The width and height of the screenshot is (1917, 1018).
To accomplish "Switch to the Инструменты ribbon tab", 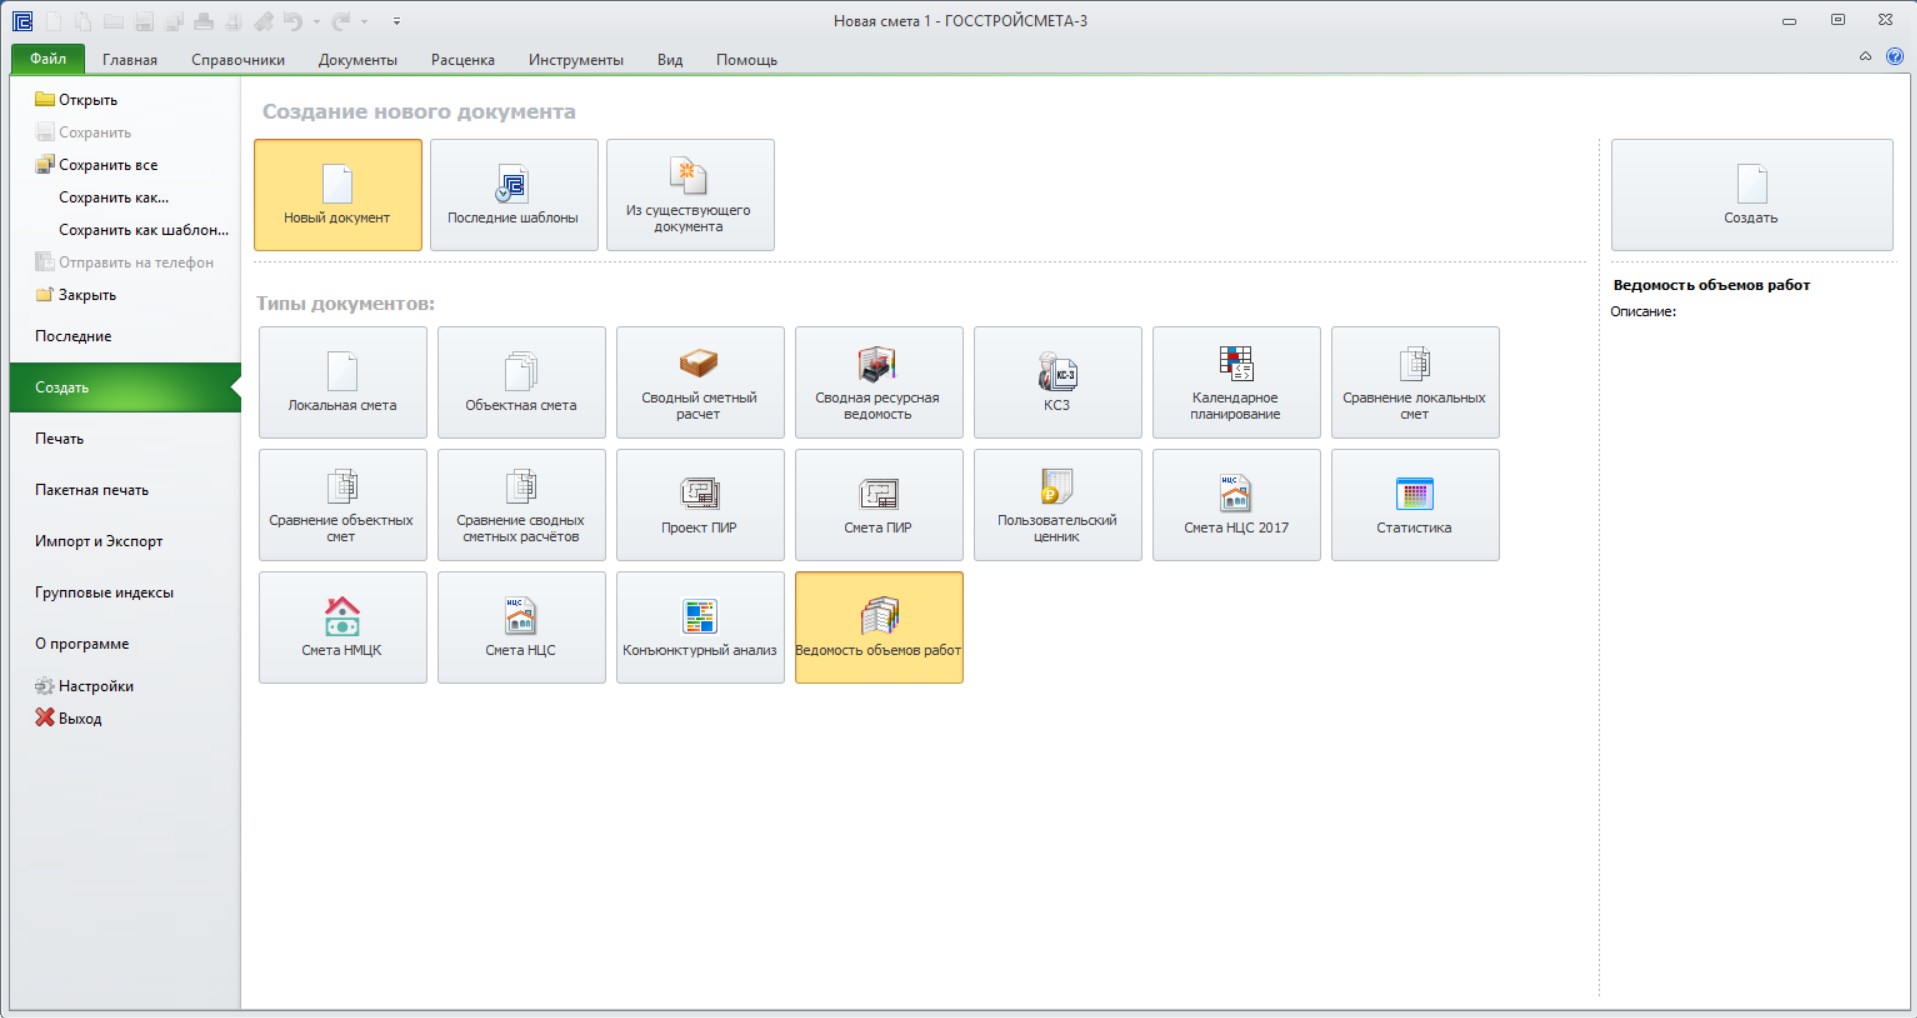I will coord(576,60).
